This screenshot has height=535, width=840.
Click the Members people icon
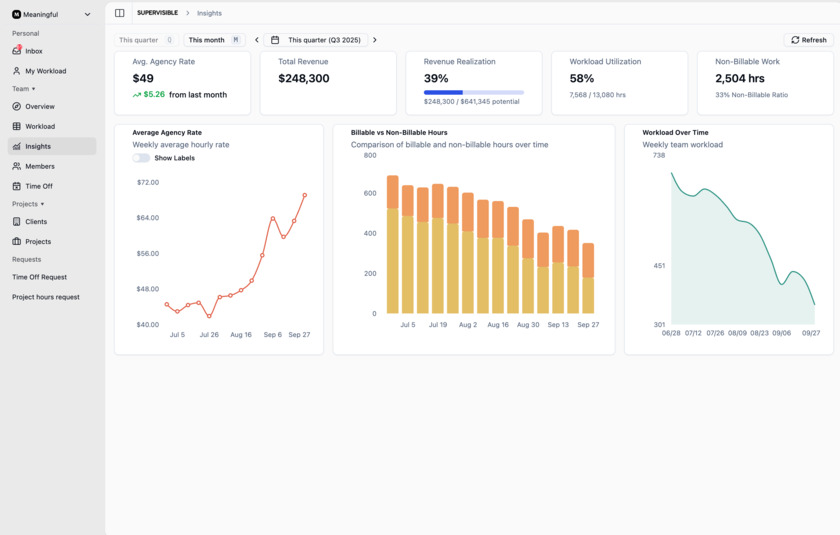pyautogui.click(x=17, y=166)
